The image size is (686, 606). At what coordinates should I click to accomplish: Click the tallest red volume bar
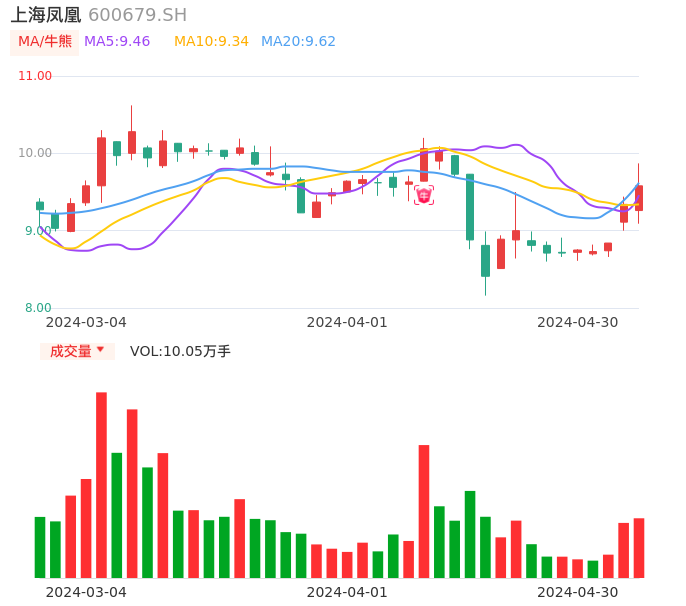coord(101,484)
